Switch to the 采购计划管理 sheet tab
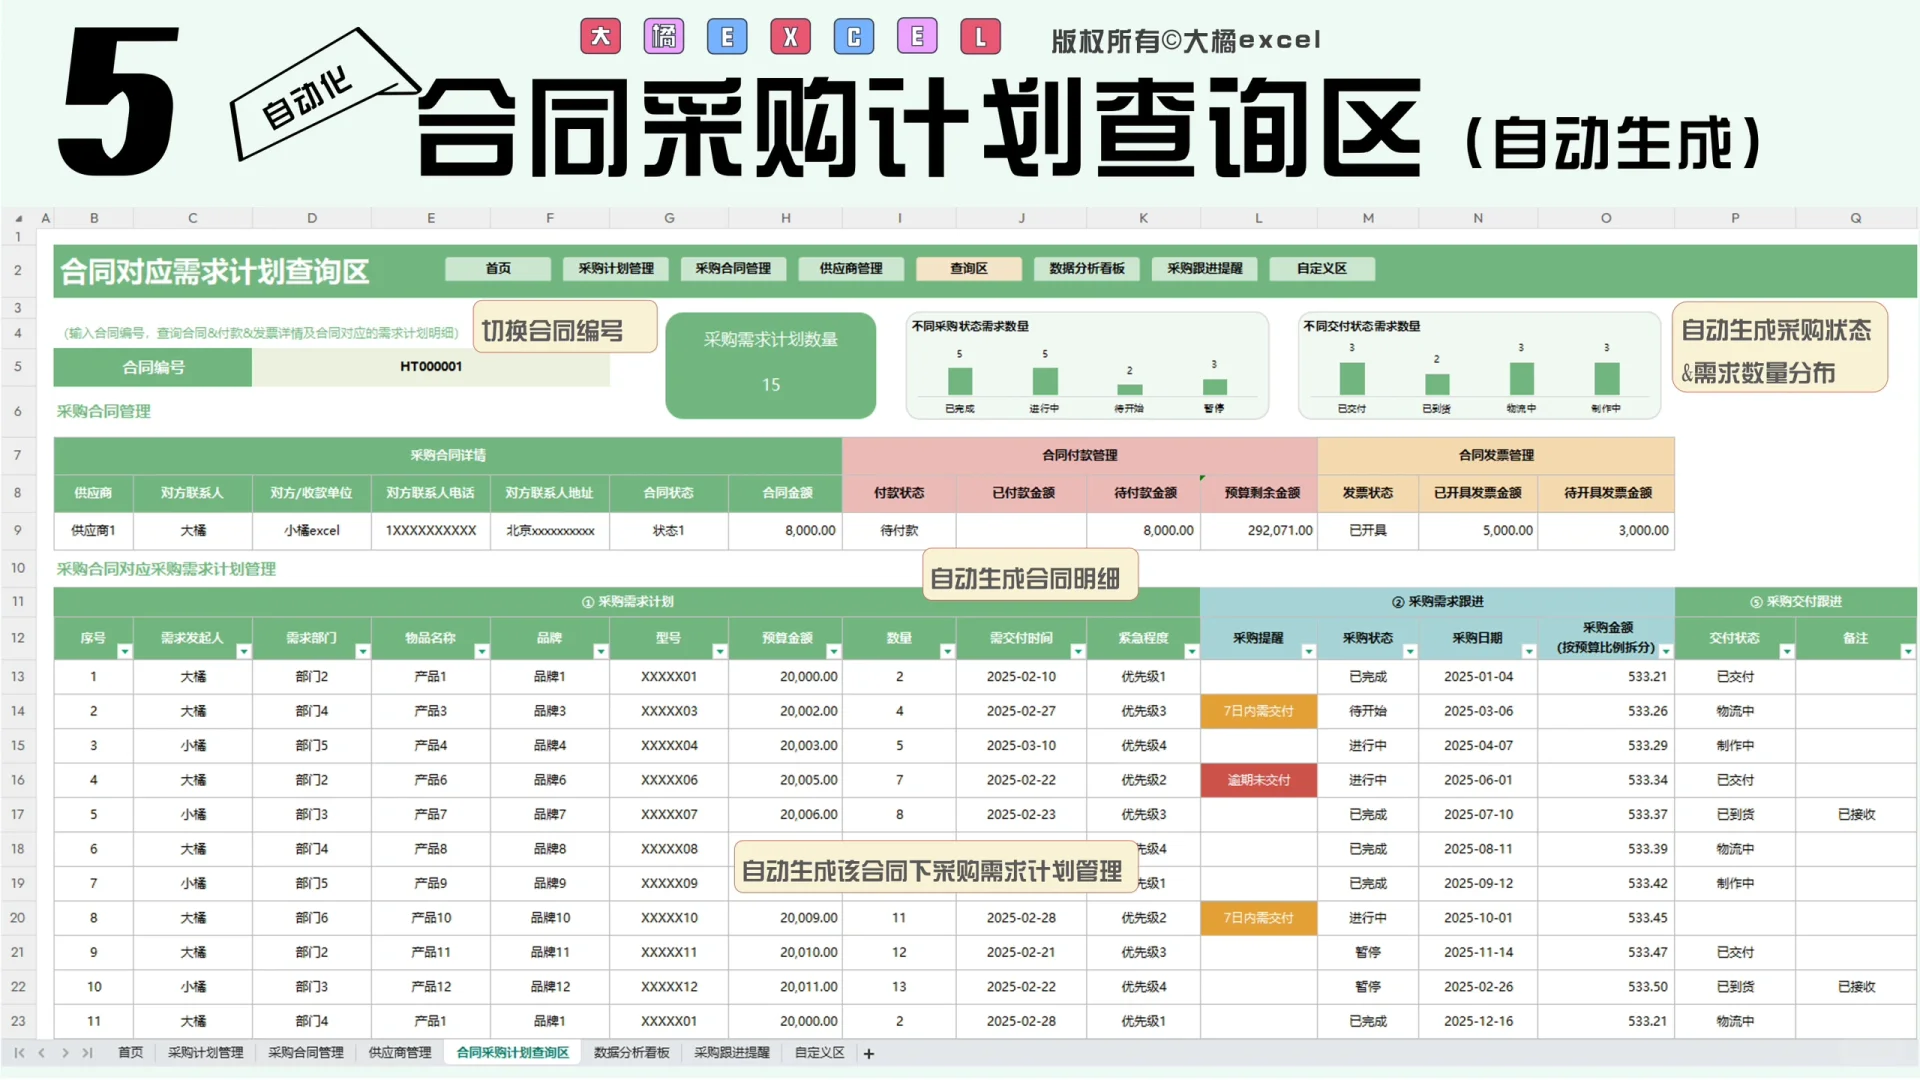Image resolution: width=1920 pixels, height=1080 pixels. [206, 1053]
